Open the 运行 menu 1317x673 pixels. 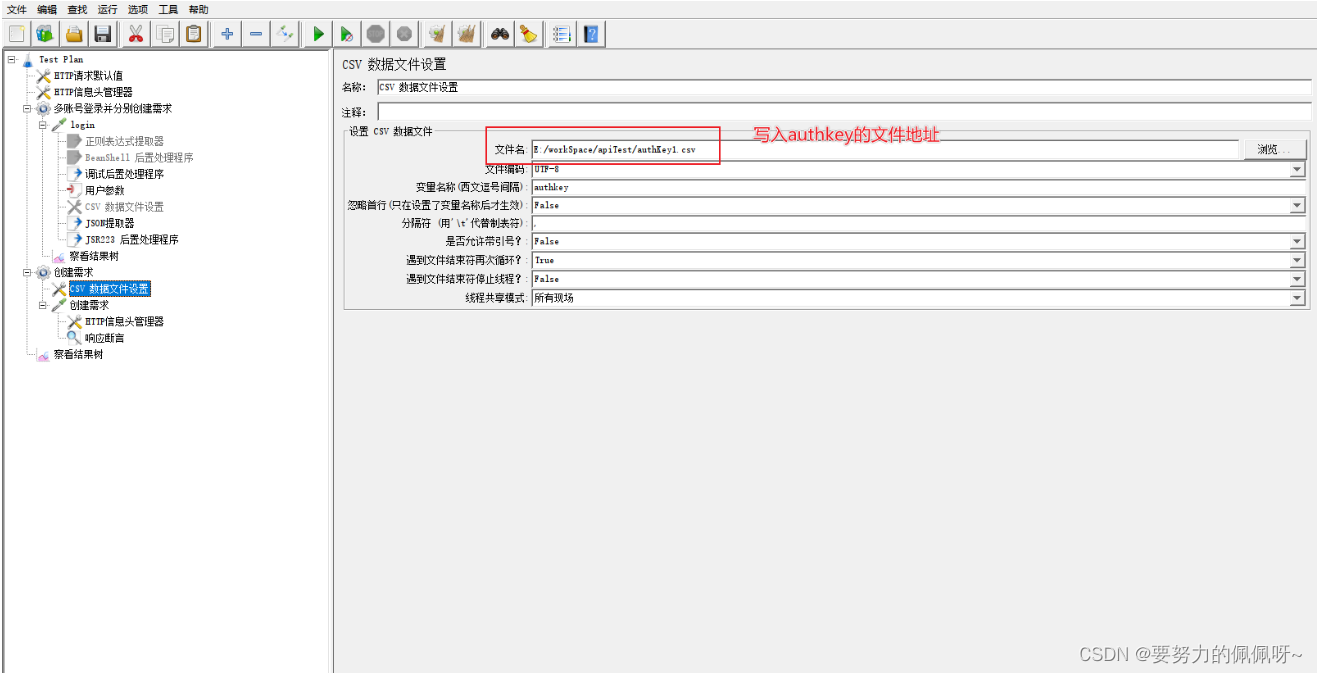click(x=107, y=9)
